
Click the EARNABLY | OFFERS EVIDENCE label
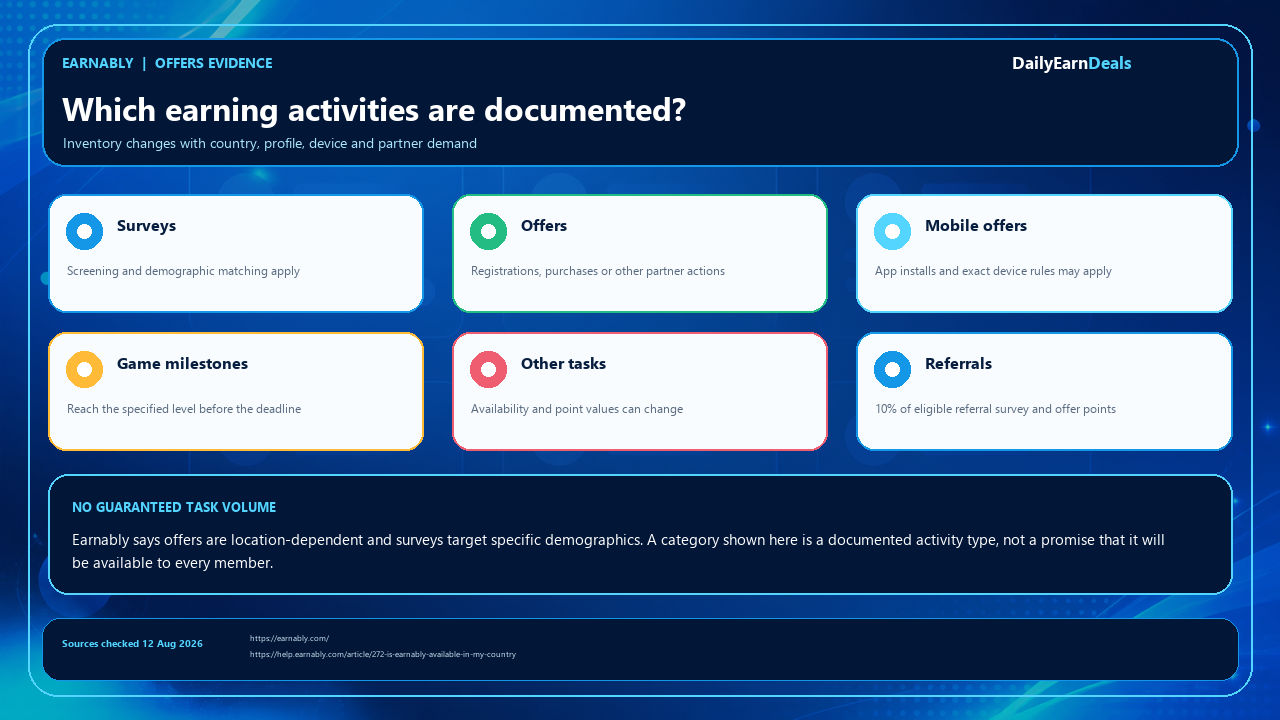(x=167, y=63)
